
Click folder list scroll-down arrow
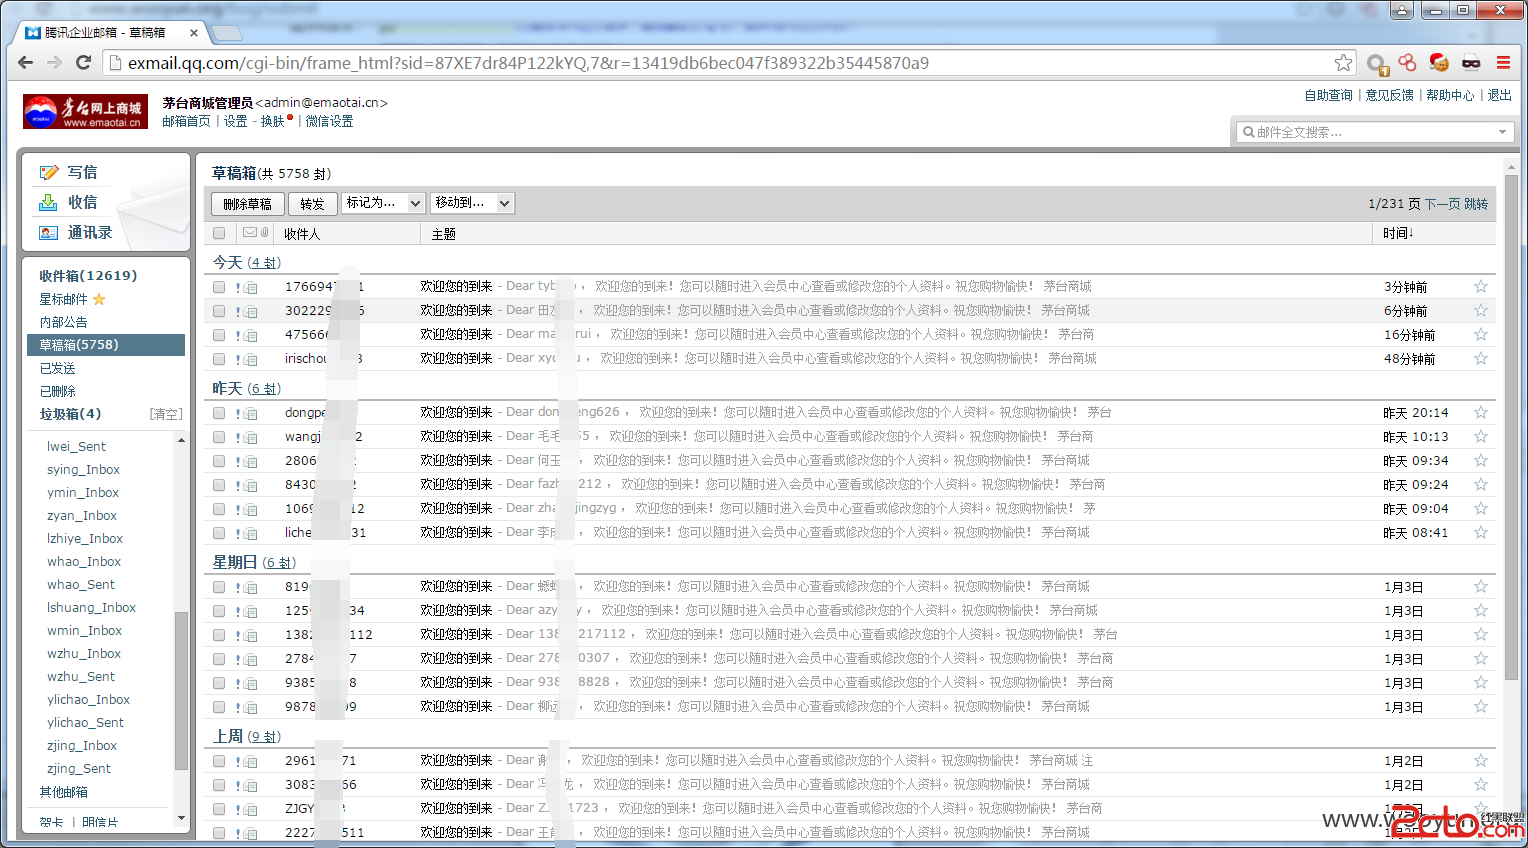point(181,818)
